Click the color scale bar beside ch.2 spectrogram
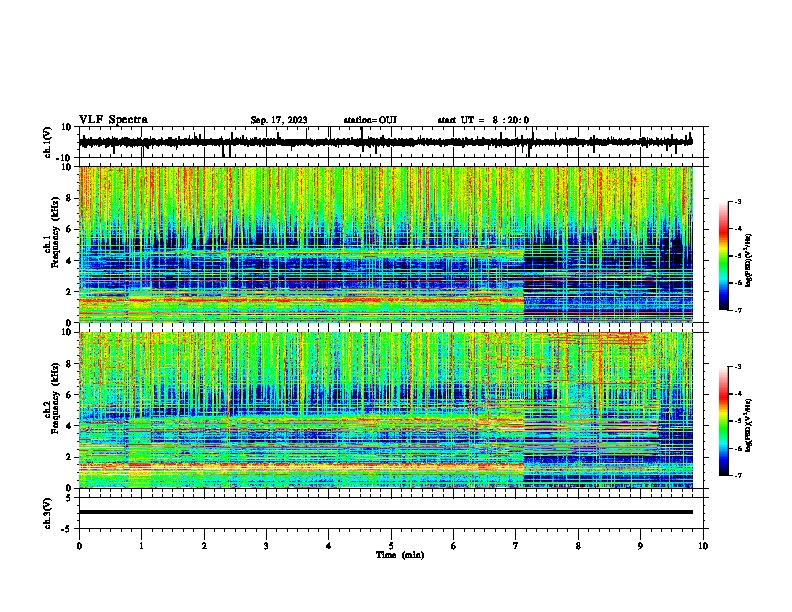The width and height of the screenshot is (792, 612). tap(724, 421)
